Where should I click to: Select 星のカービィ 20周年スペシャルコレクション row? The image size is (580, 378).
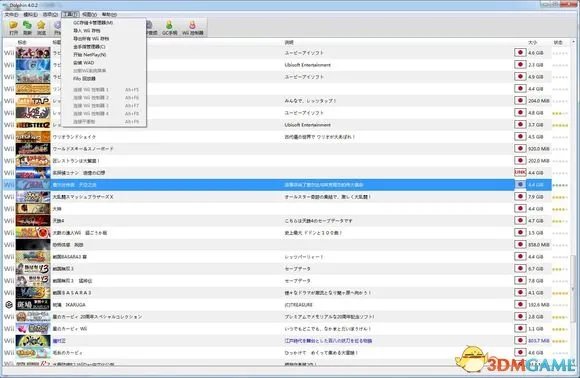tap(277, 317)
